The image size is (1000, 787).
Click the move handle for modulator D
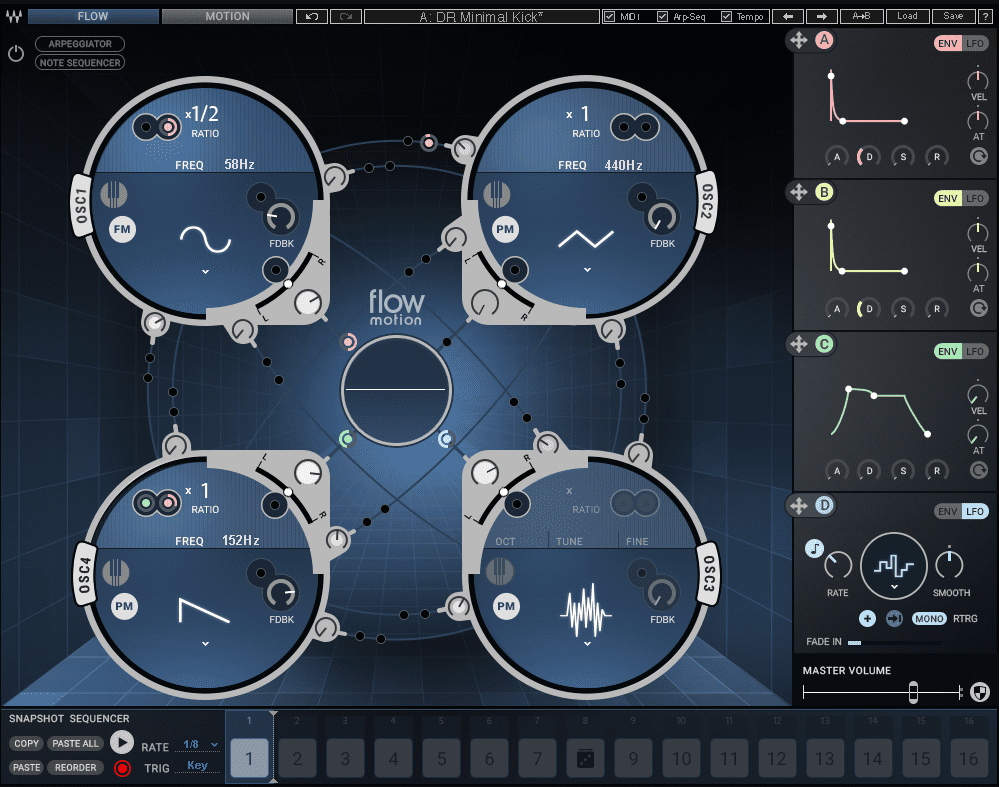coord(798,506)
